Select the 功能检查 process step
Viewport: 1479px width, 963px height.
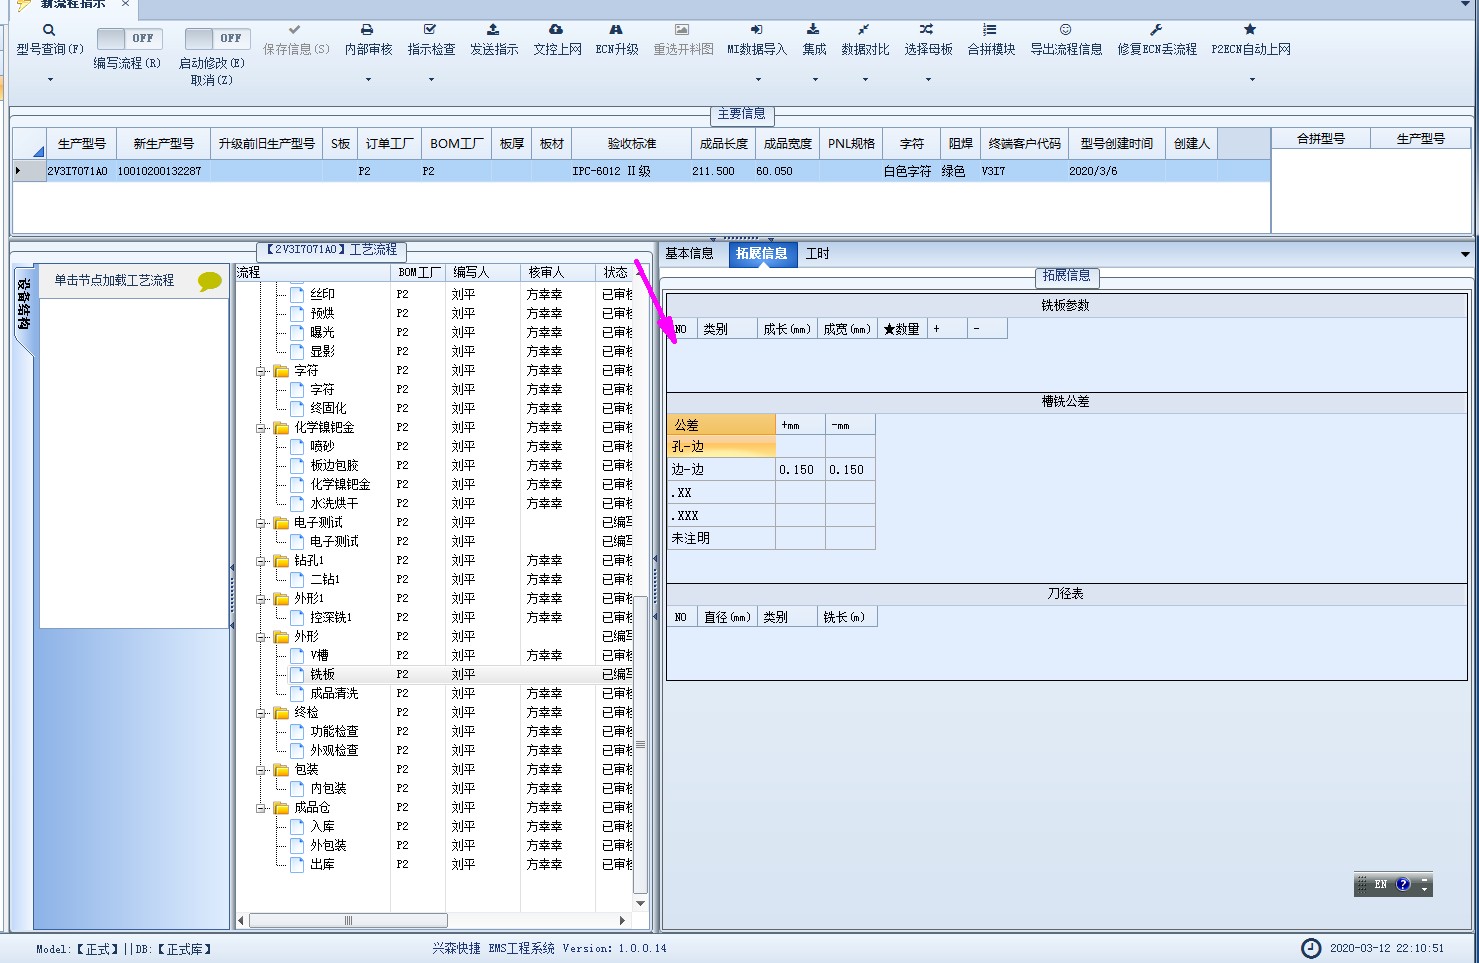334,732
